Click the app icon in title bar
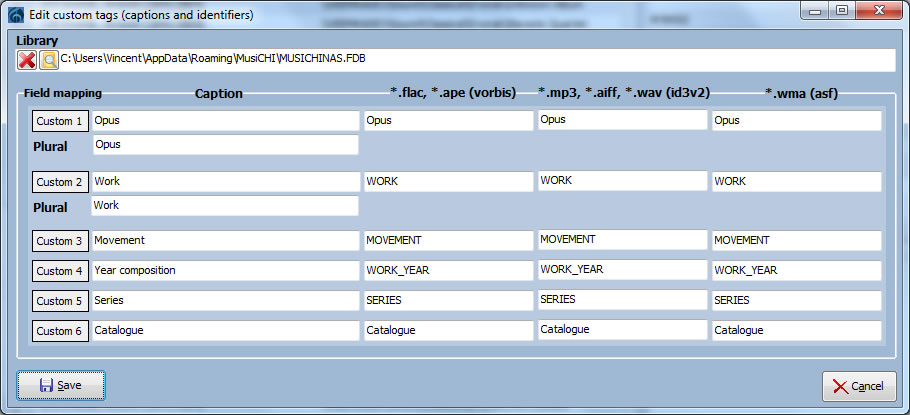The height and width of the screenshot is (415, 910). 15,15
